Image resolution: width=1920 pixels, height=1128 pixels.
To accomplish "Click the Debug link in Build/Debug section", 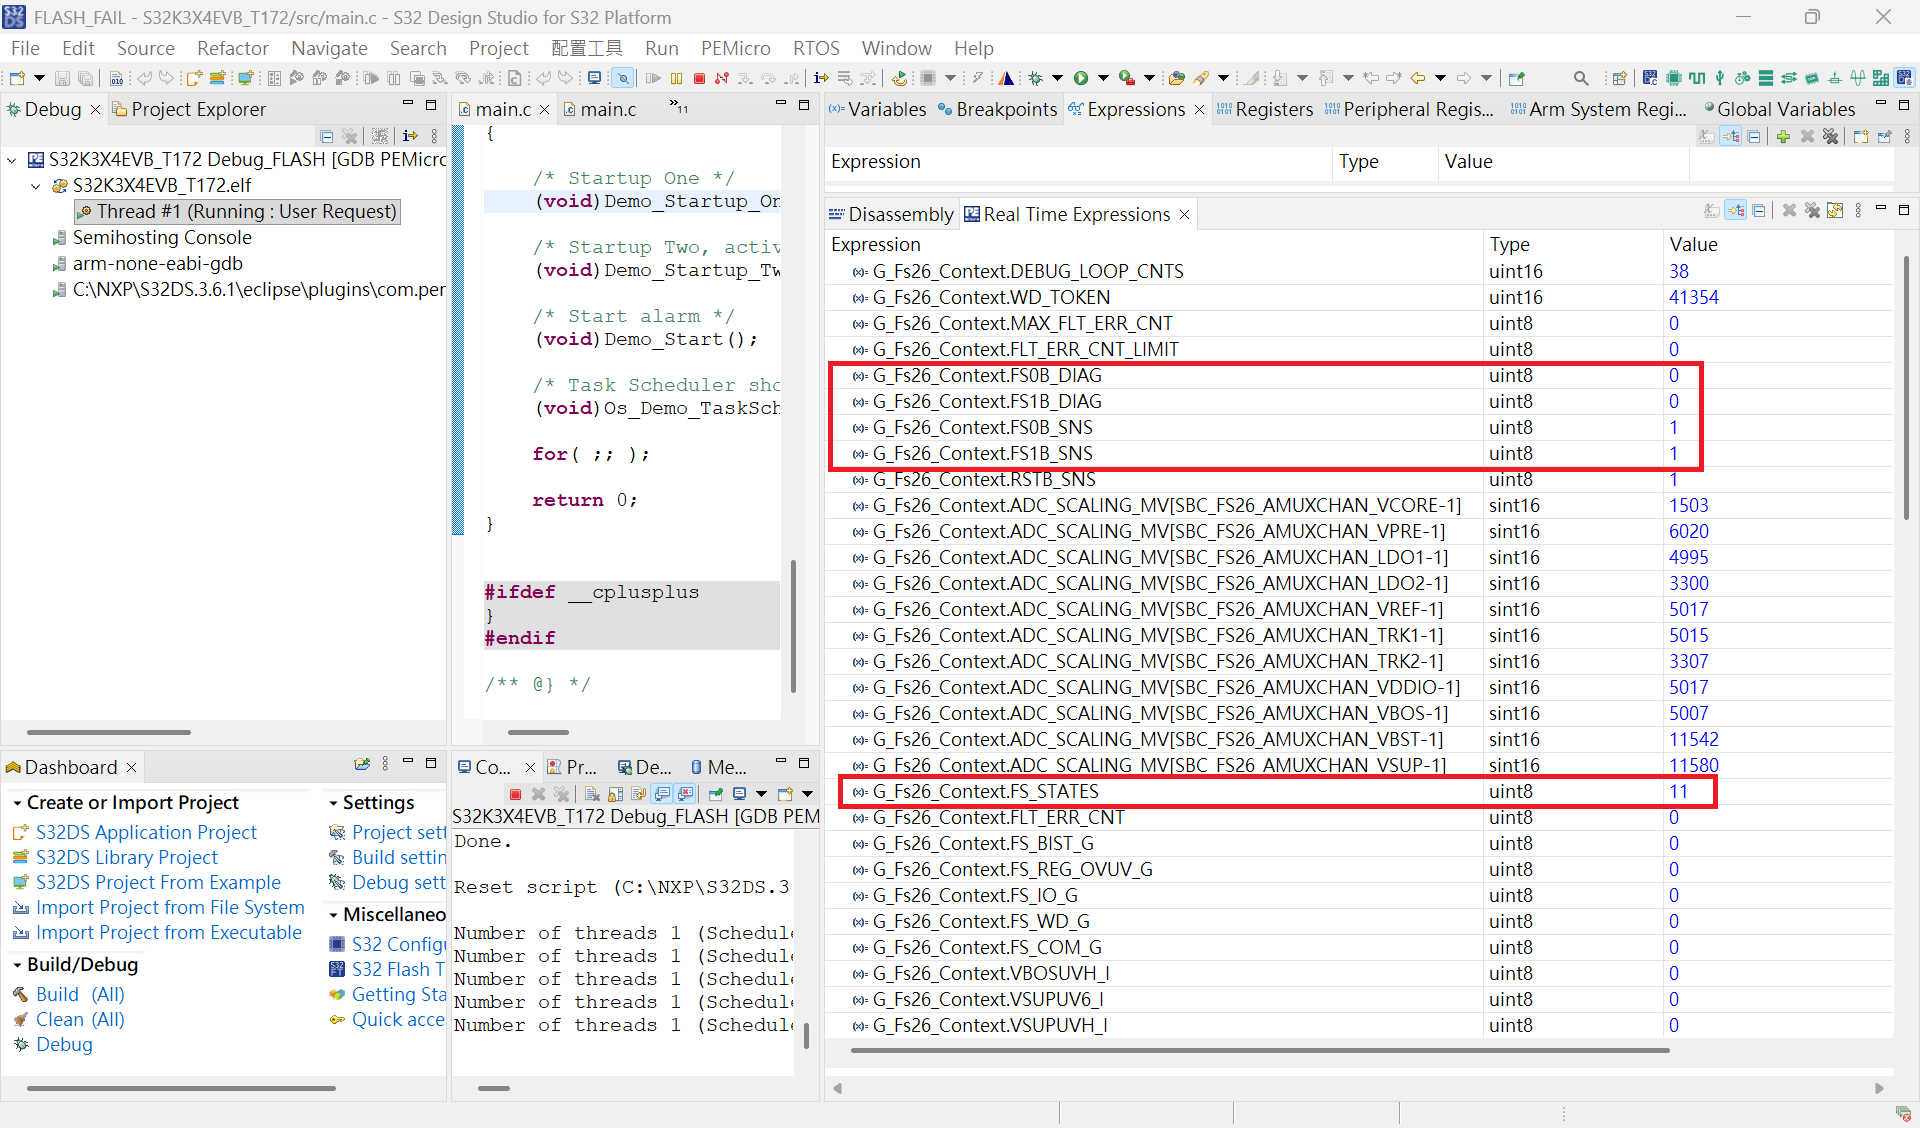I will point(64,1044).
